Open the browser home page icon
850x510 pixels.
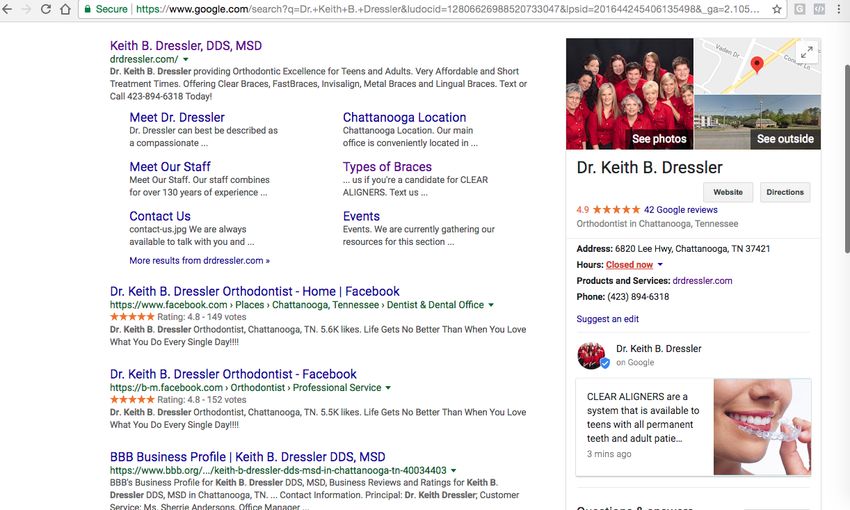click(x=65, y=9)
